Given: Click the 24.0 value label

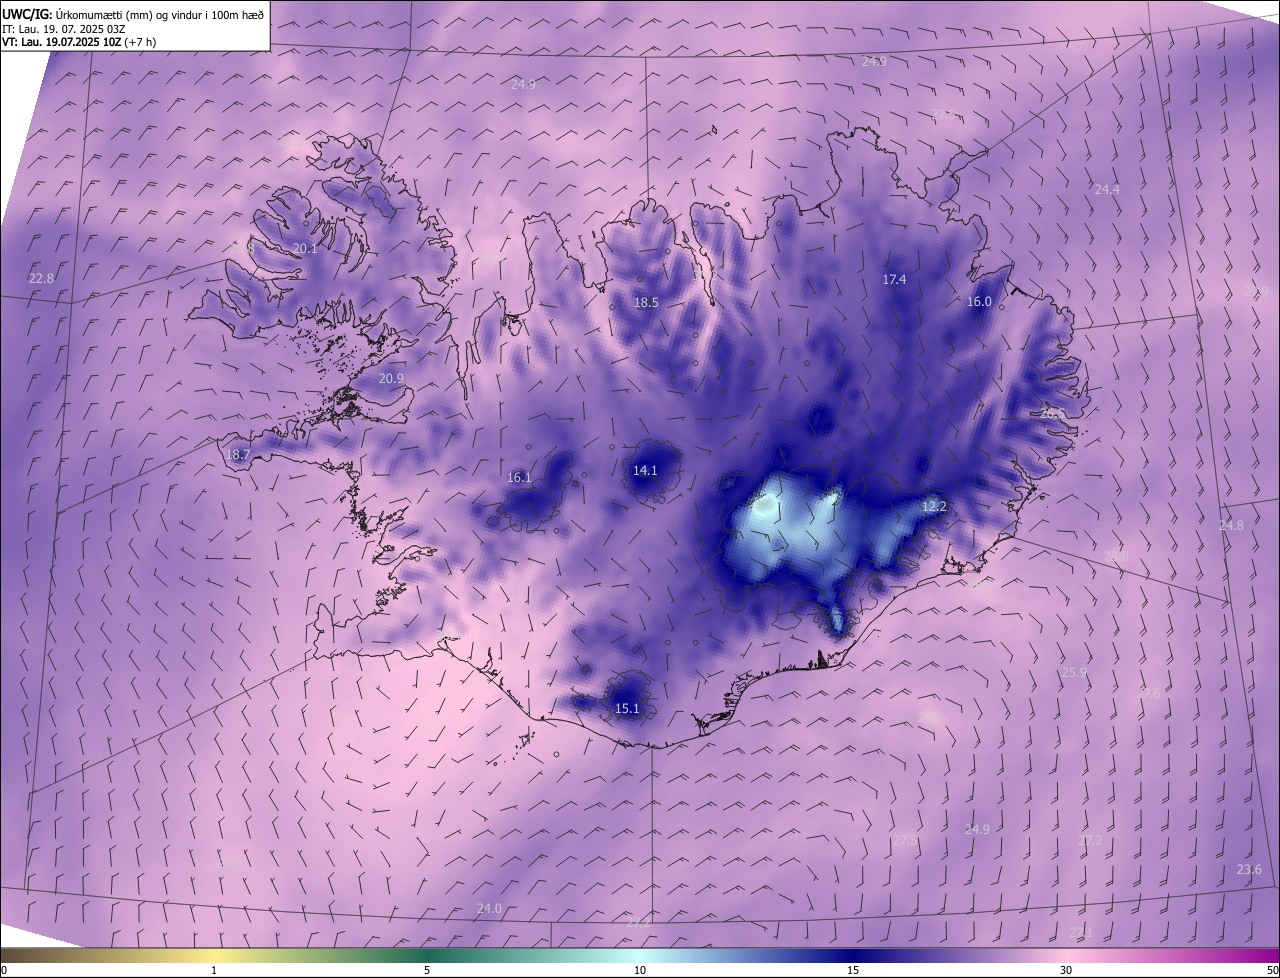Looking at the screenshot, I should pyautogui.click(x=489, y=908).
